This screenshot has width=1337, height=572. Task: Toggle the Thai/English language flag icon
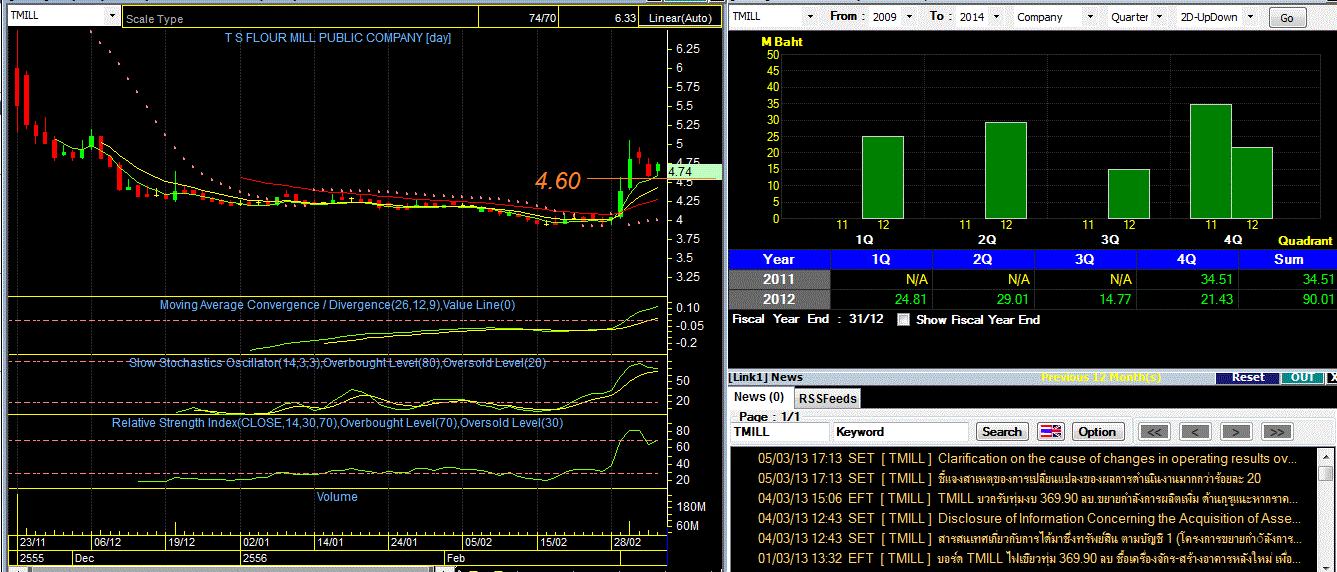[1051, 432]
